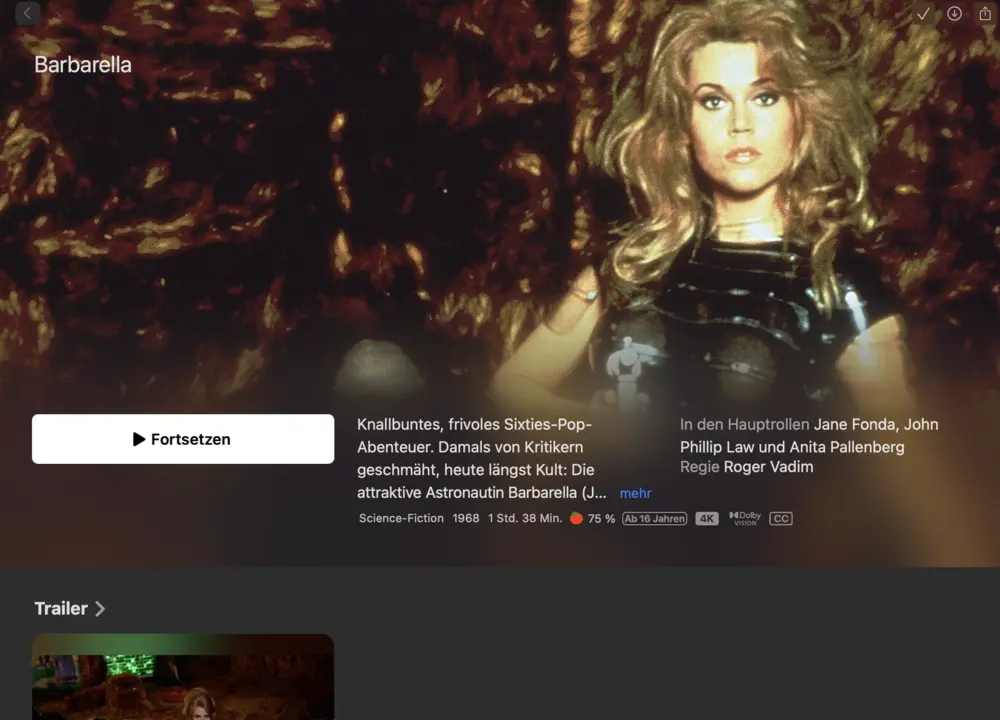Click the Science-Fiction genre label
1000x720 pixels.
click(x=401, y=518)
